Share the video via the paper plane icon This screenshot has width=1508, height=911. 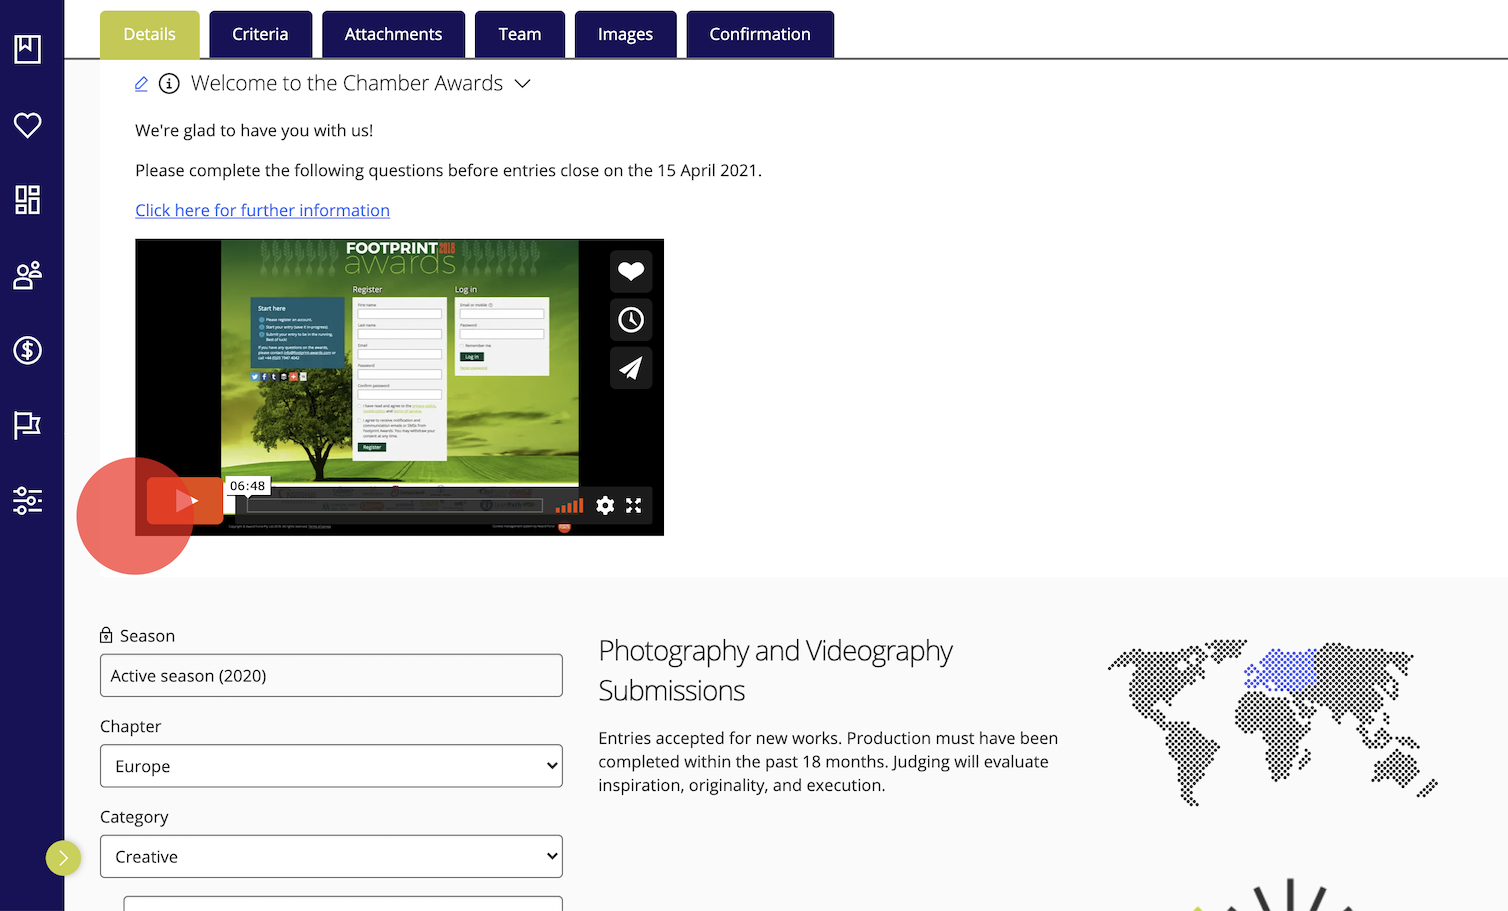click(x=630, y=367)
